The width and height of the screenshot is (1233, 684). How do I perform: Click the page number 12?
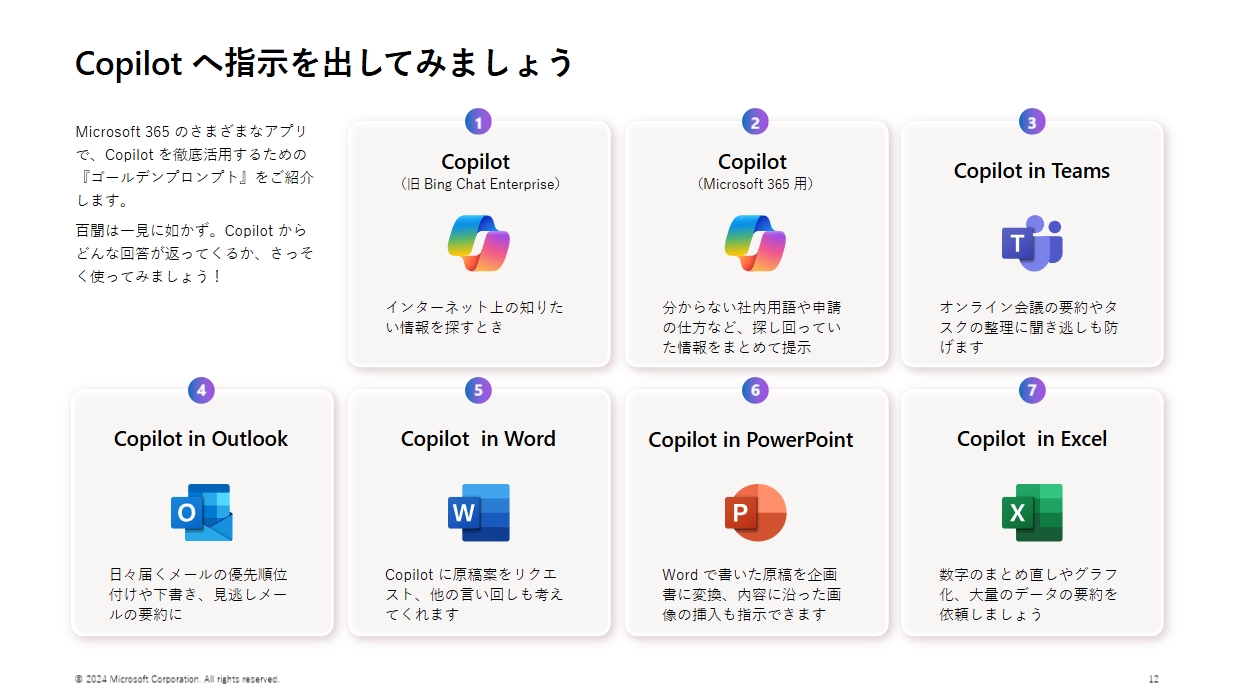(1153, 679)
